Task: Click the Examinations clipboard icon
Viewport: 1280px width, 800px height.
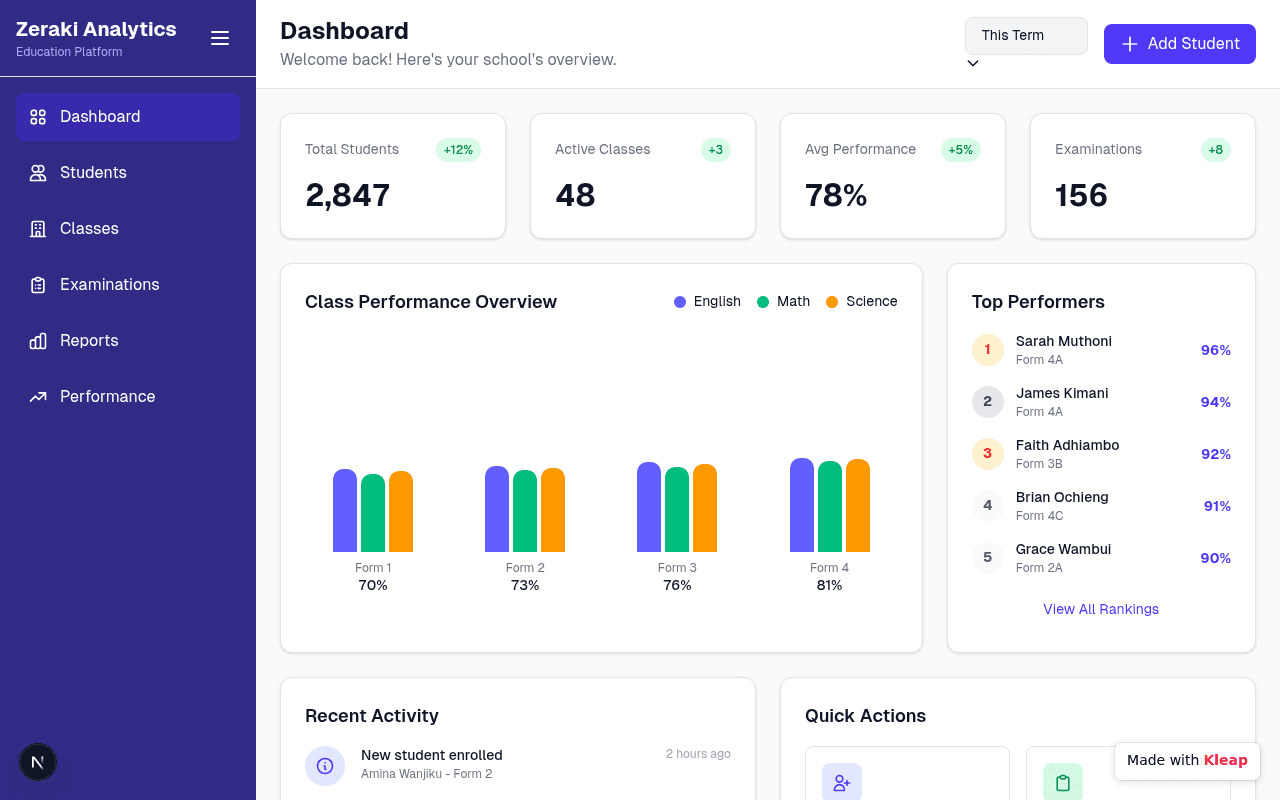Action: point(38,285)
